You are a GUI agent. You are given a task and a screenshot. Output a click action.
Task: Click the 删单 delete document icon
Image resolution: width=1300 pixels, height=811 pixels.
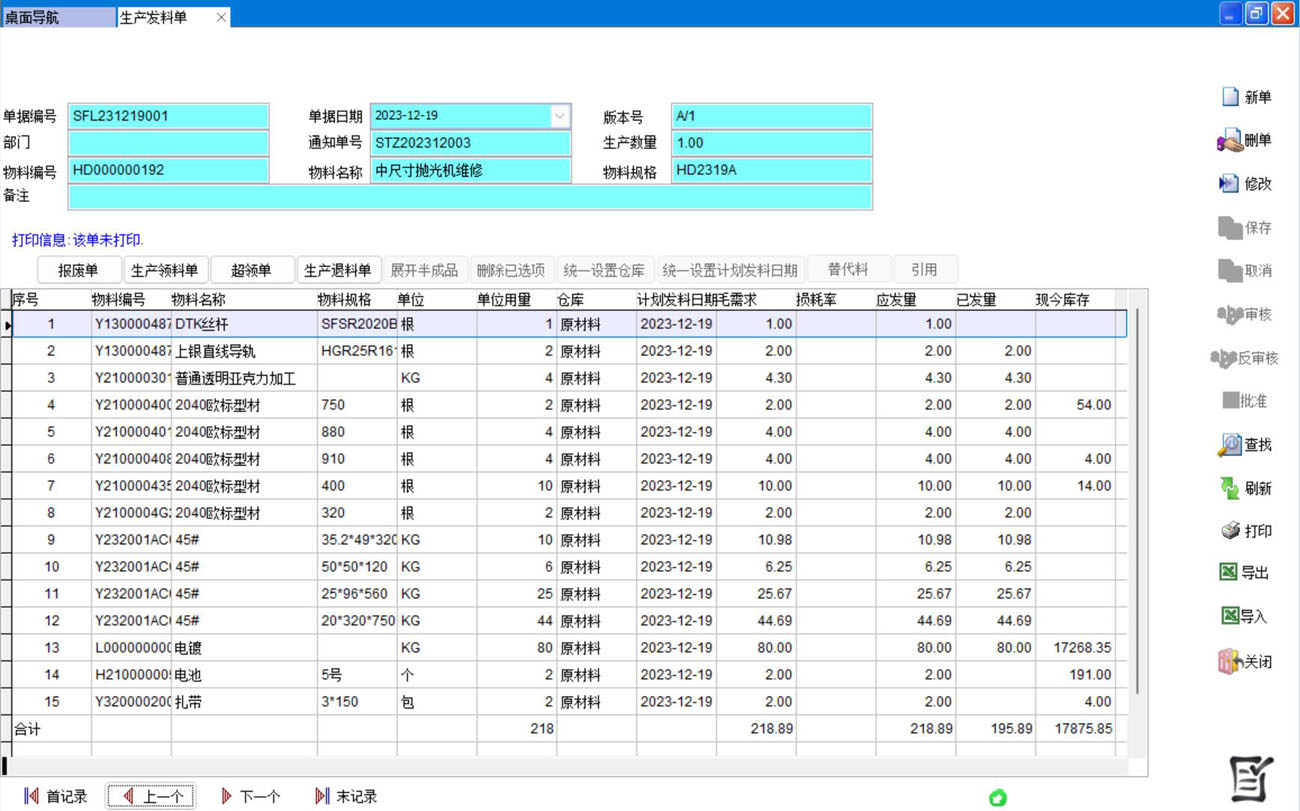coord(1230,141)
